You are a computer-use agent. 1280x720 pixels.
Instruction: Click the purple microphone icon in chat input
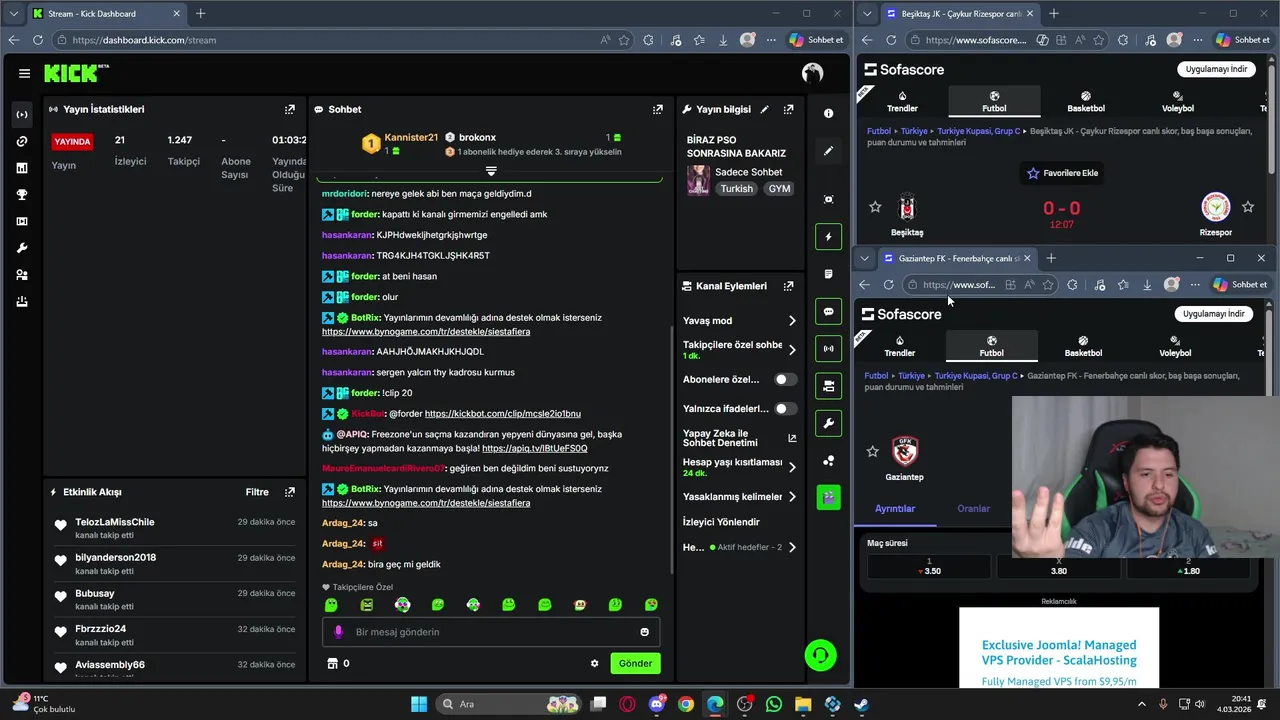click(338, 632)
